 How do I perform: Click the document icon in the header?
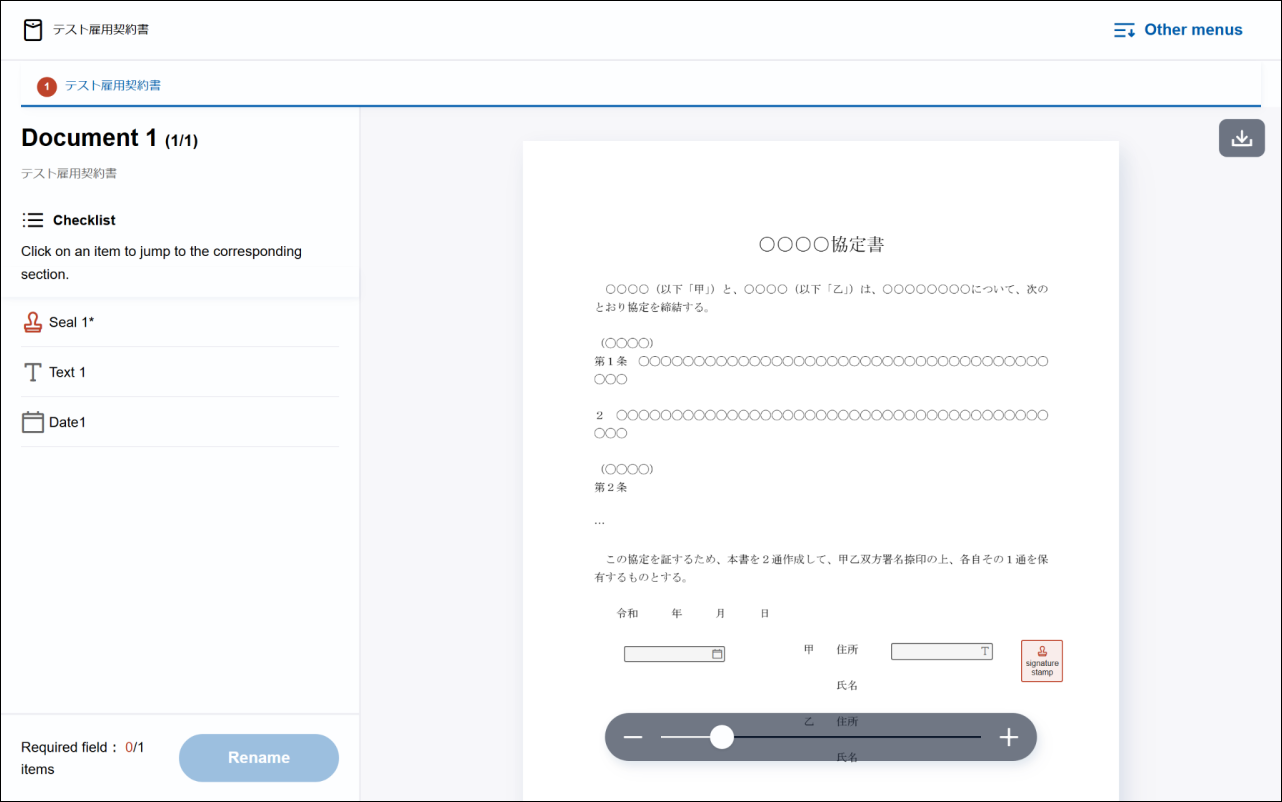pyautogui.click(x=33, y=30)
